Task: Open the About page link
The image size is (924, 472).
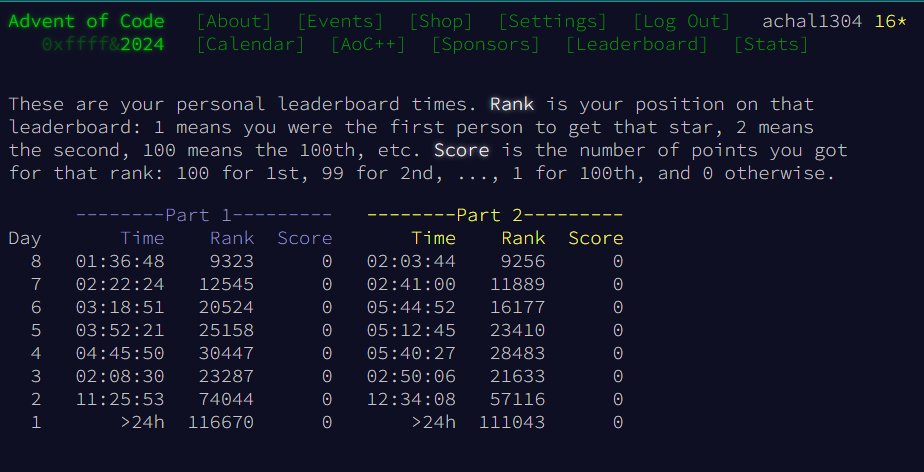Action: 233,22
